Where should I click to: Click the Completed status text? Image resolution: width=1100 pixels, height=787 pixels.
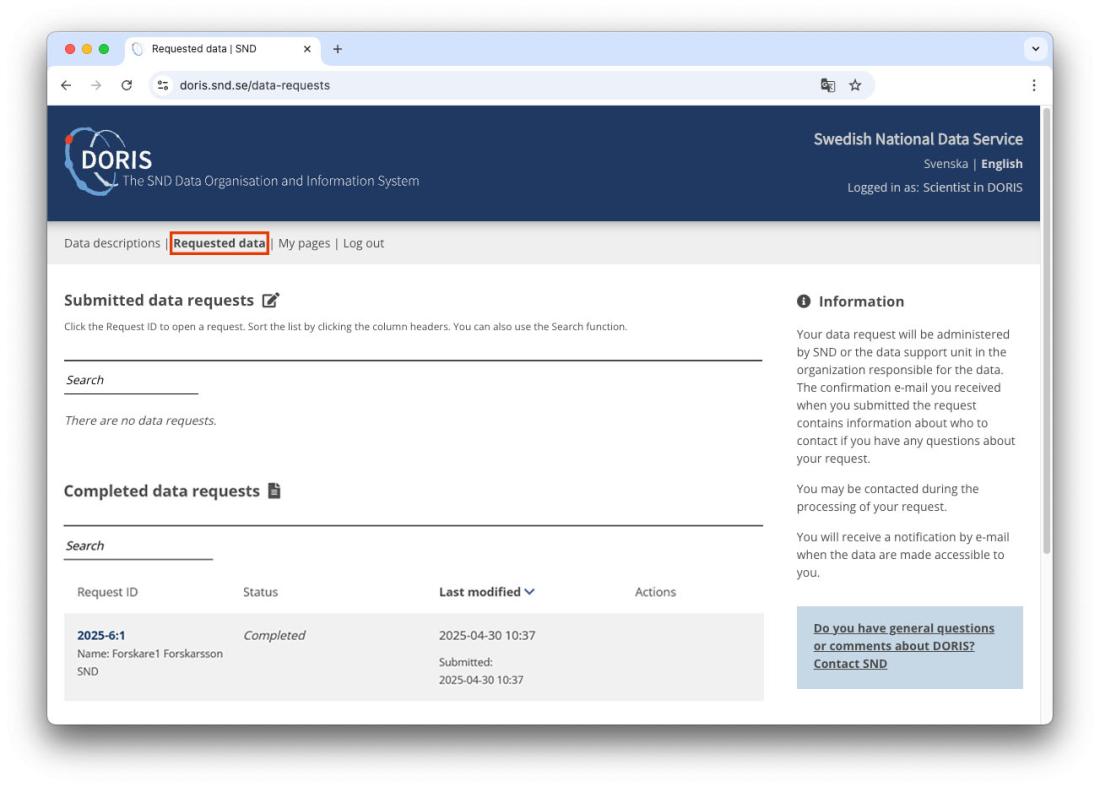pyautogui.click(x=274, y=635)
